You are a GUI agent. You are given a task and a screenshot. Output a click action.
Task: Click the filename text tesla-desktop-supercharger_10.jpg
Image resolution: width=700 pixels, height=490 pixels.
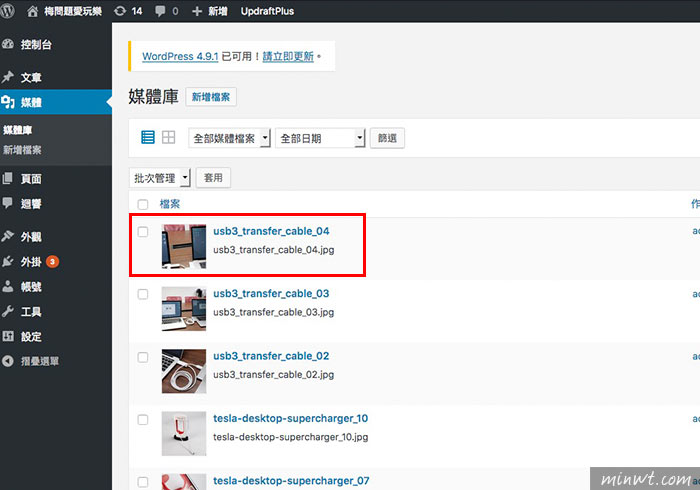point(291,437)
